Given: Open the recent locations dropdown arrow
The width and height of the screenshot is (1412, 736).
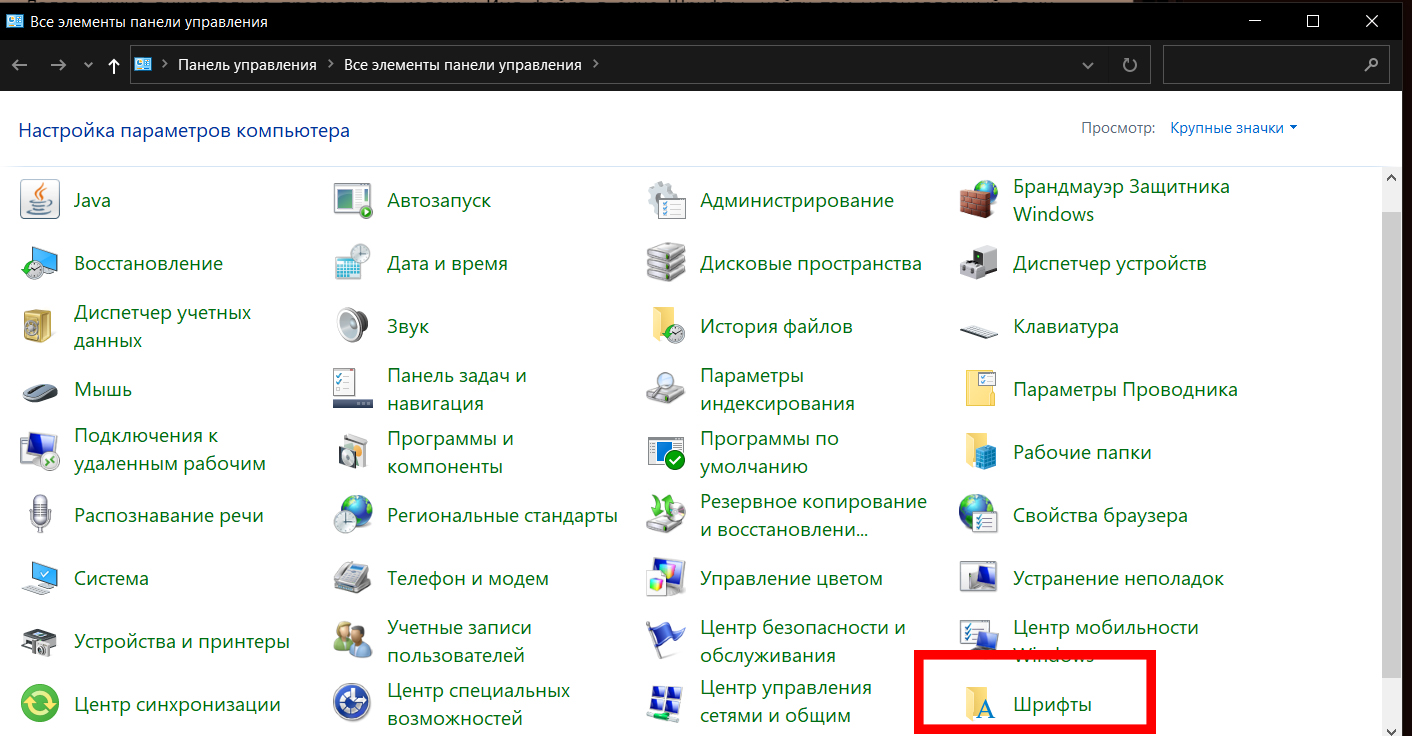Looking at the screenshot, I should (88, 65).
